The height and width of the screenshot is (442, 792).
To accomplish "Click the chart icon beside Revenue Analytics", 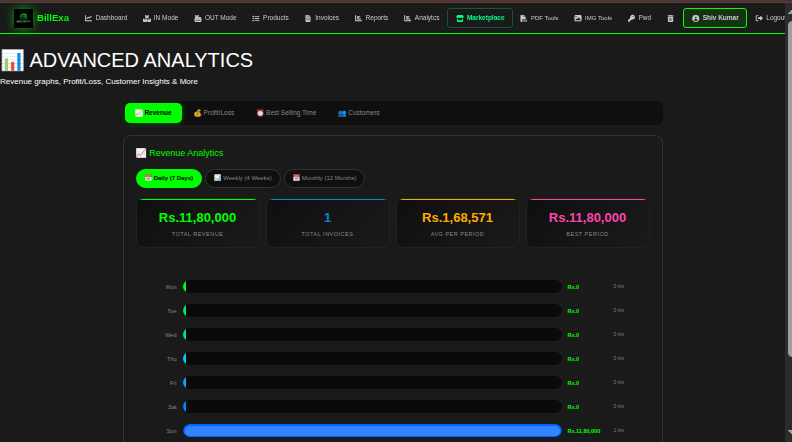I will 141,153.
